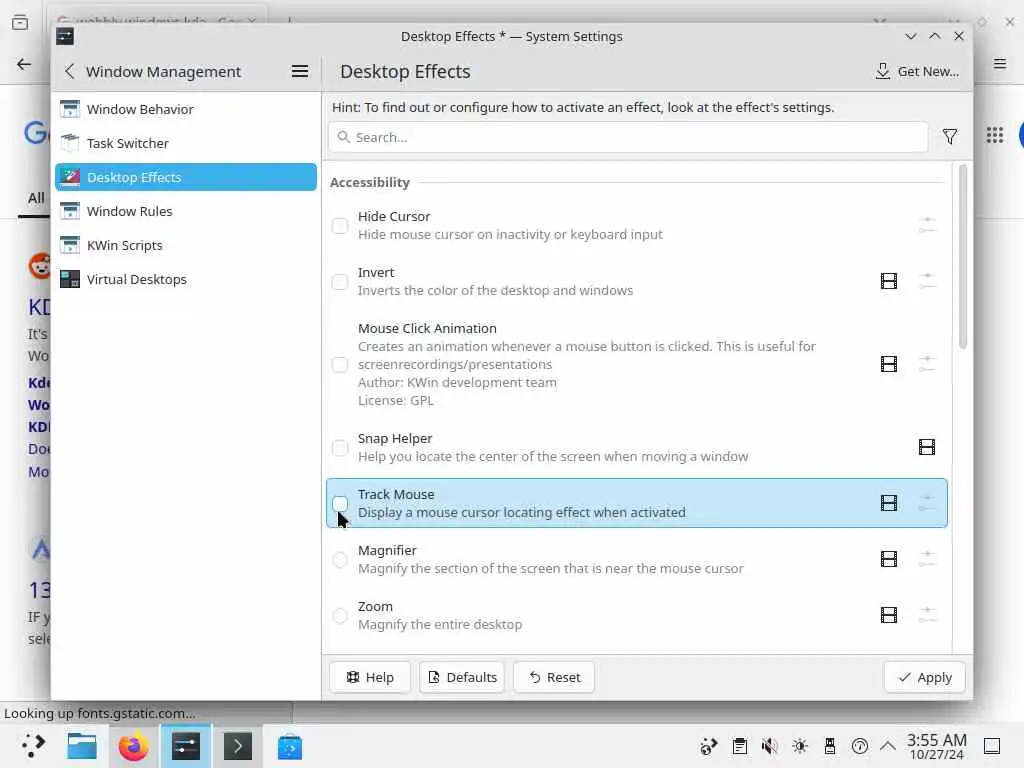
Task: Click Get New effects button
Action: (917, 71)
